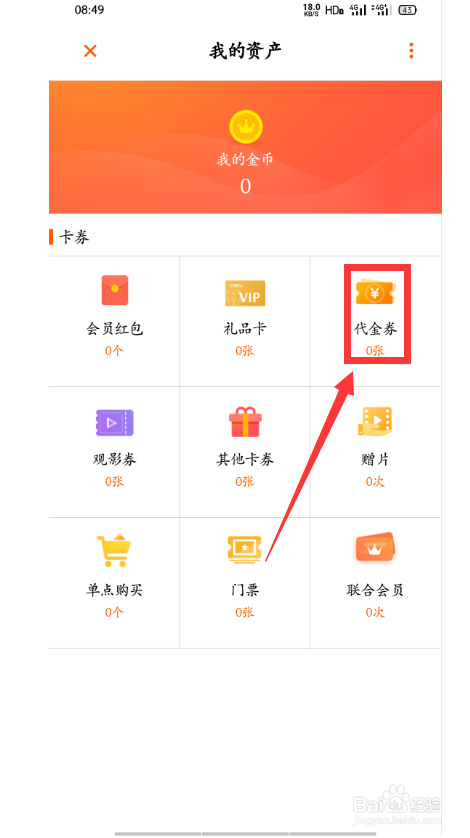Viewport: 470px width, 838px height.
Task: Open the 礼品卡 VIP card icon
Action: (x=245, y=293)
